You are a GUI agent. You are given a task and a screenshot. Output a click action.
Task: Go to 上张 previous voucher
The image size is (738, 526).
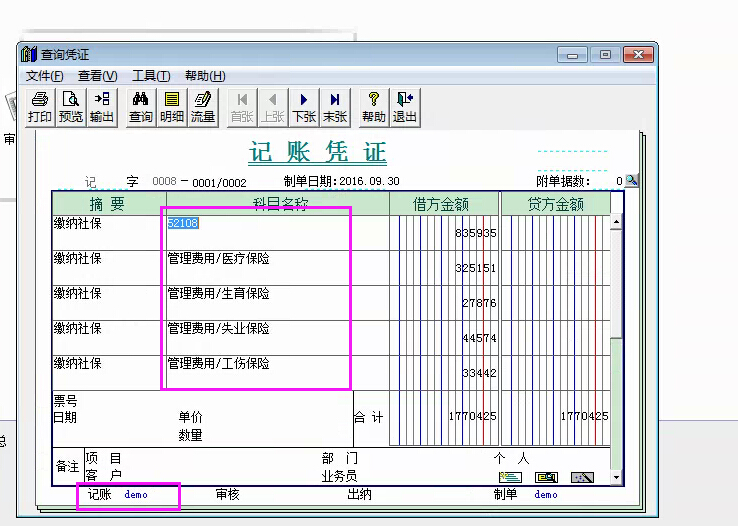[273, 107]
